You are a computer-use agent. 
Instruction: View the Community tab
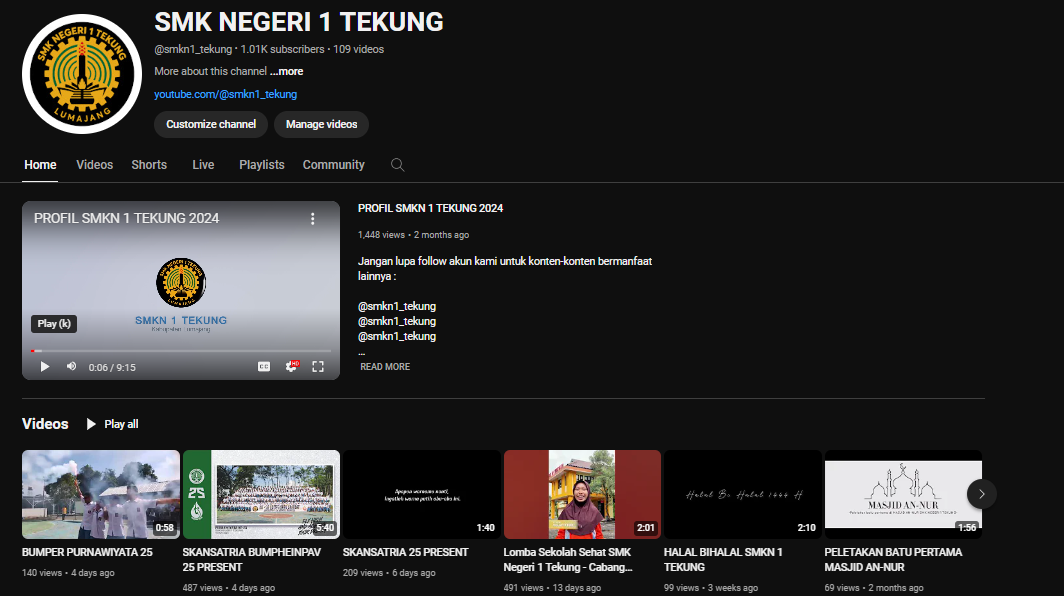[x=333, y=165]
